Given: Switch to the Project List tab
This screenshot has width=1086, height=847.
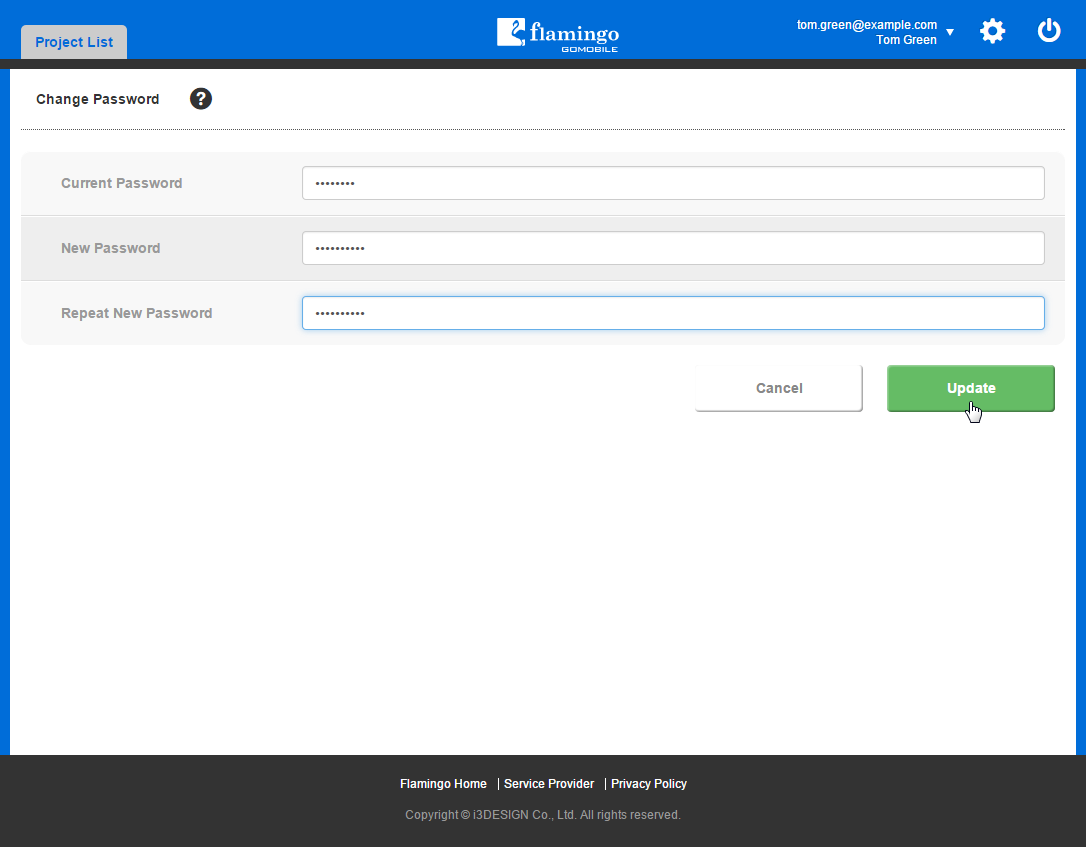Looking at the screenshot, I should [x=74, y=43].
